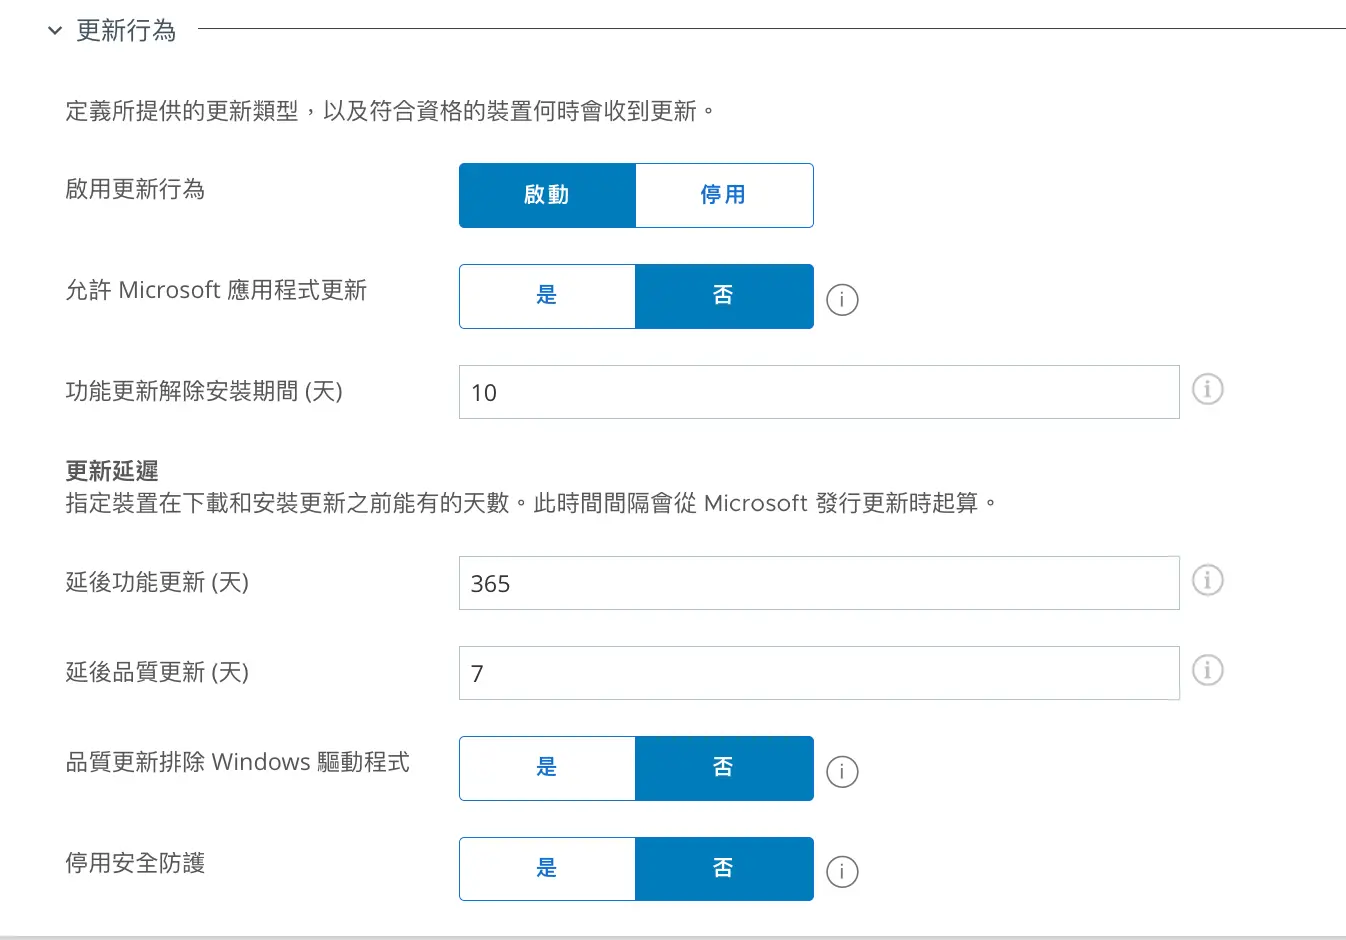Click the 延後品質更新 (天) field showing 7

pos(818,673)
